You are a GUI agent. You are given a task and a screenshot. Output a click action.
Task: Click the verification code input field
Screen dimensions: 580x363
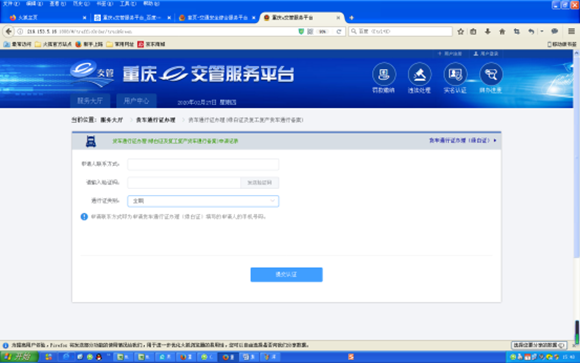[184, 182]
